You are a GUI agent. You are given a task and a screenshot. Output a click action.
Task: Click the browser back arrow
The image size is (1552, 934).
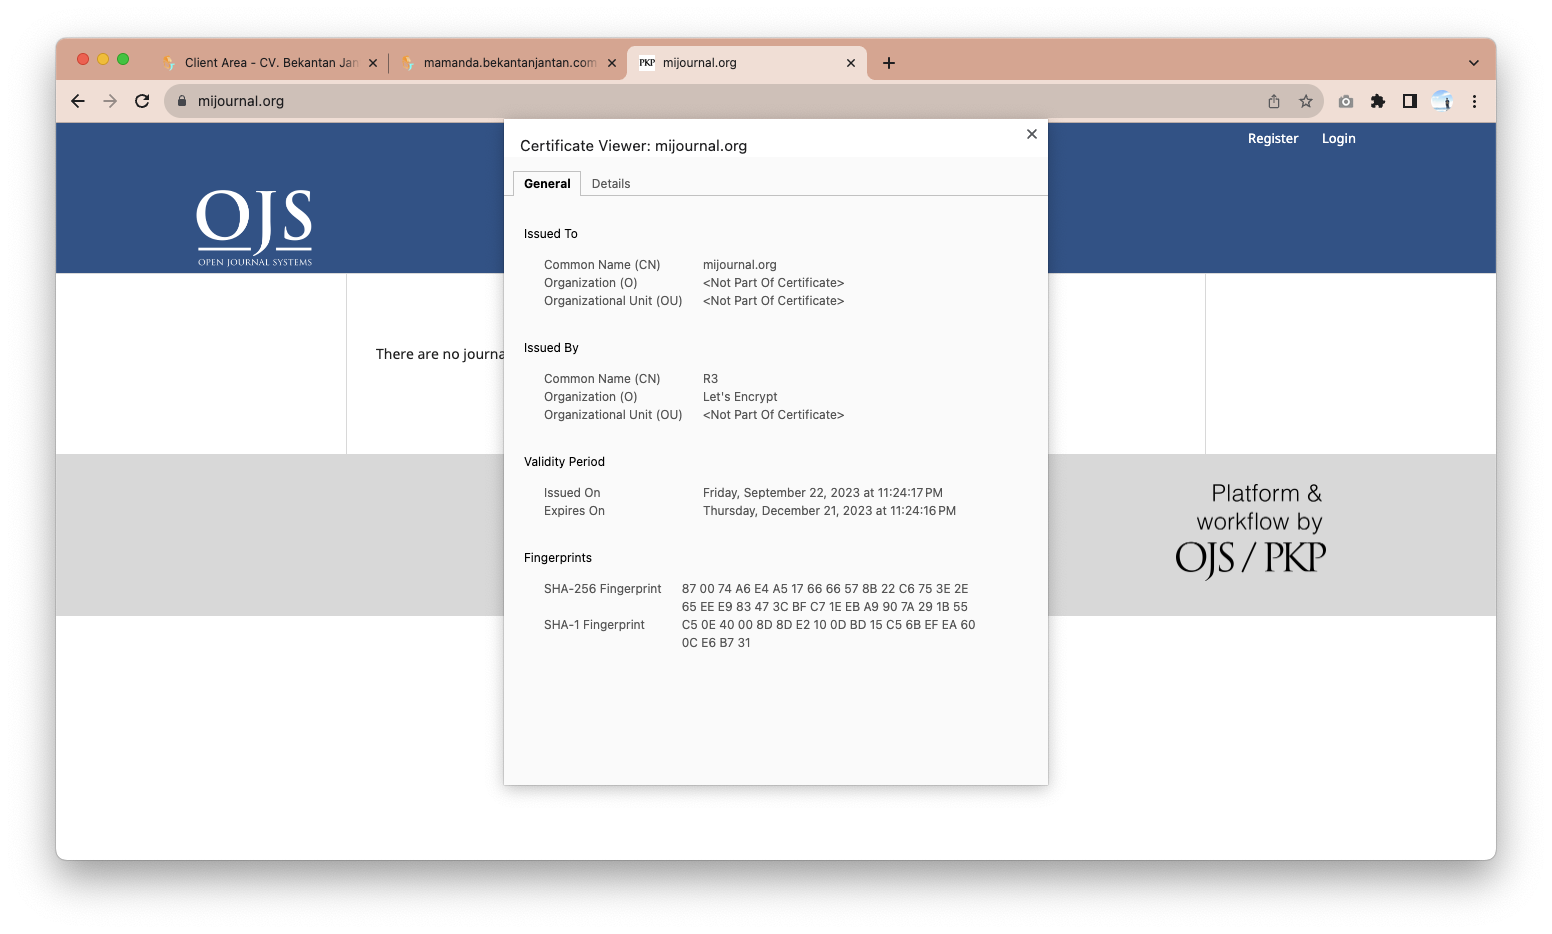[x=78, y=101]
